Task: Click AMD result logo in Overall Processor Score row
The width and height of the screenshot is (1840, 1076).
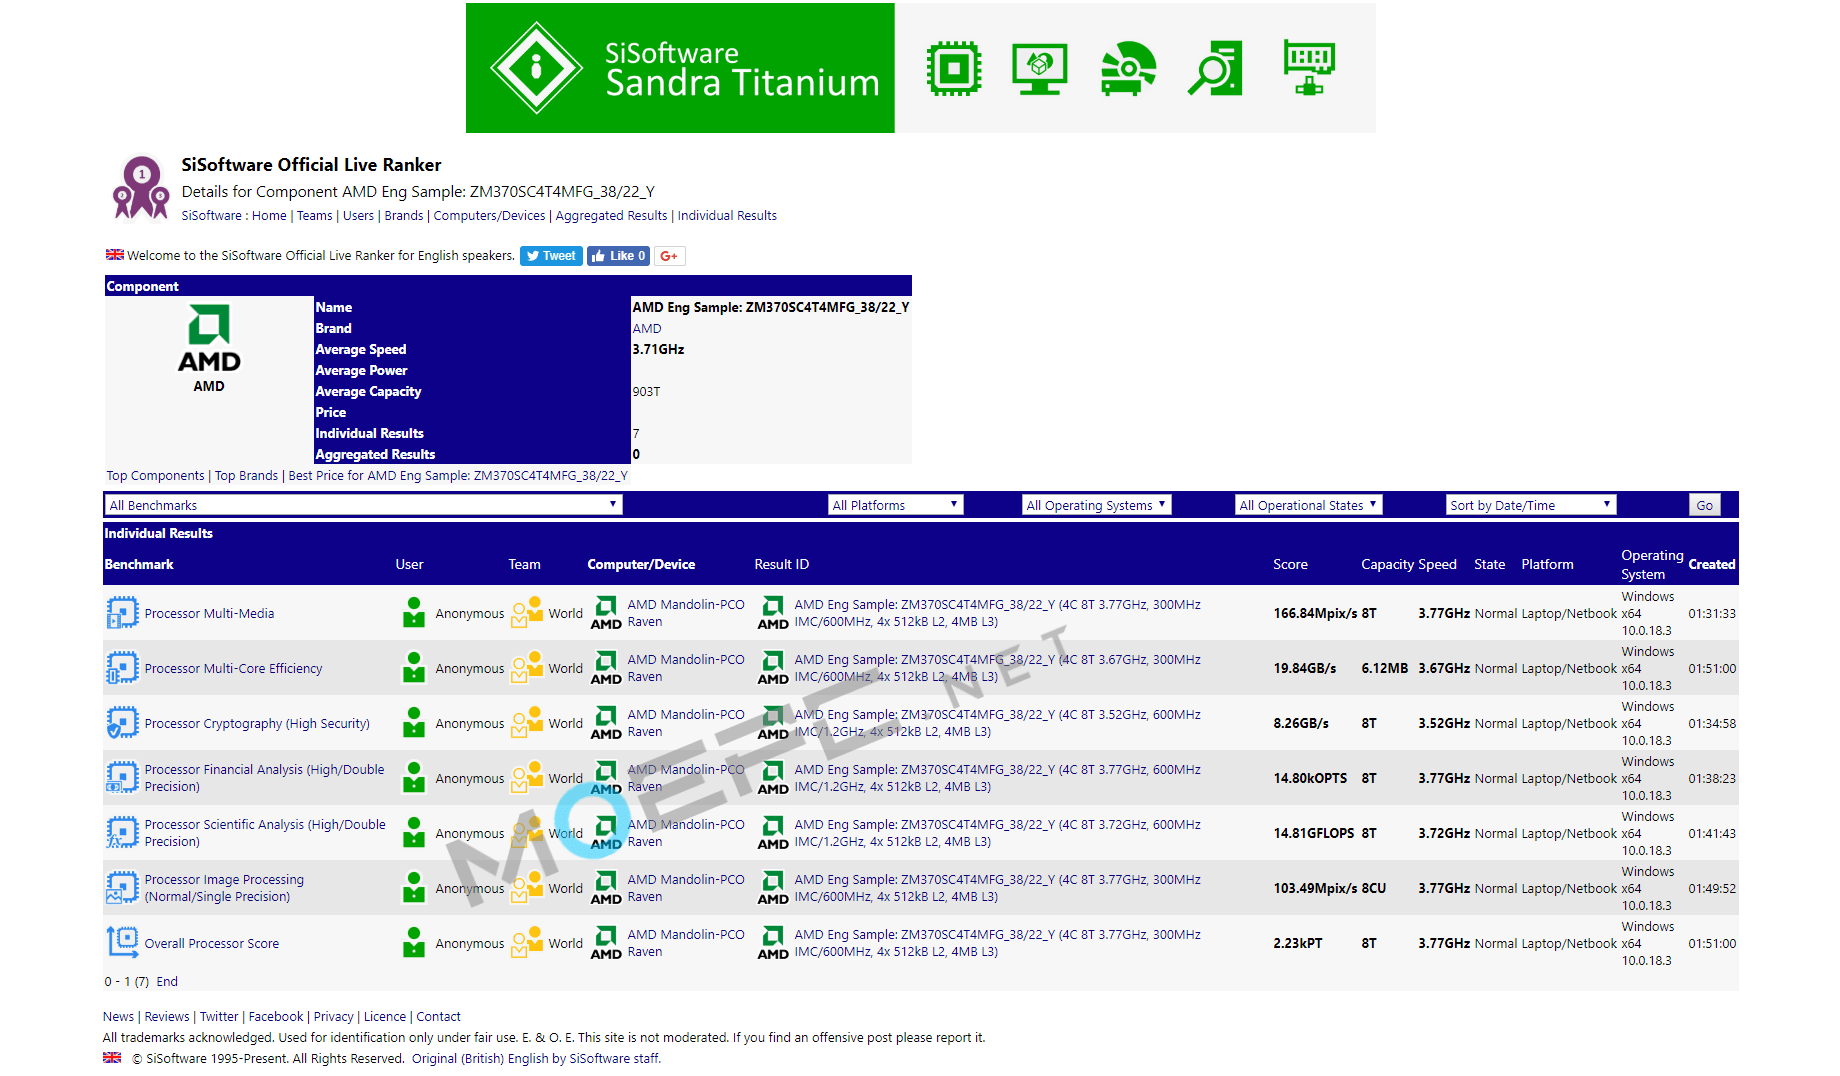Action: pos(773,943)
